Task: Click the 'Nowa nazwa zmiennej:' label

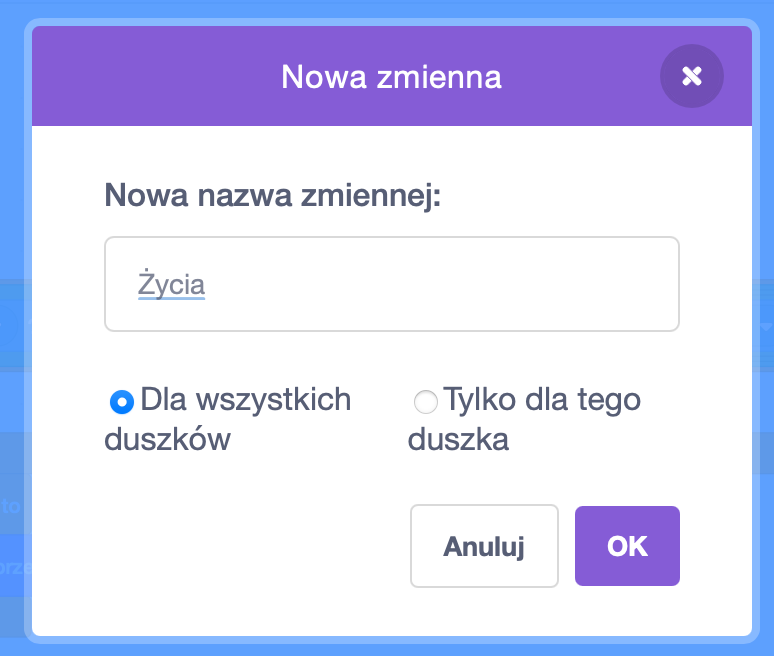Action: pyautogui.click(x=273, y=193)
